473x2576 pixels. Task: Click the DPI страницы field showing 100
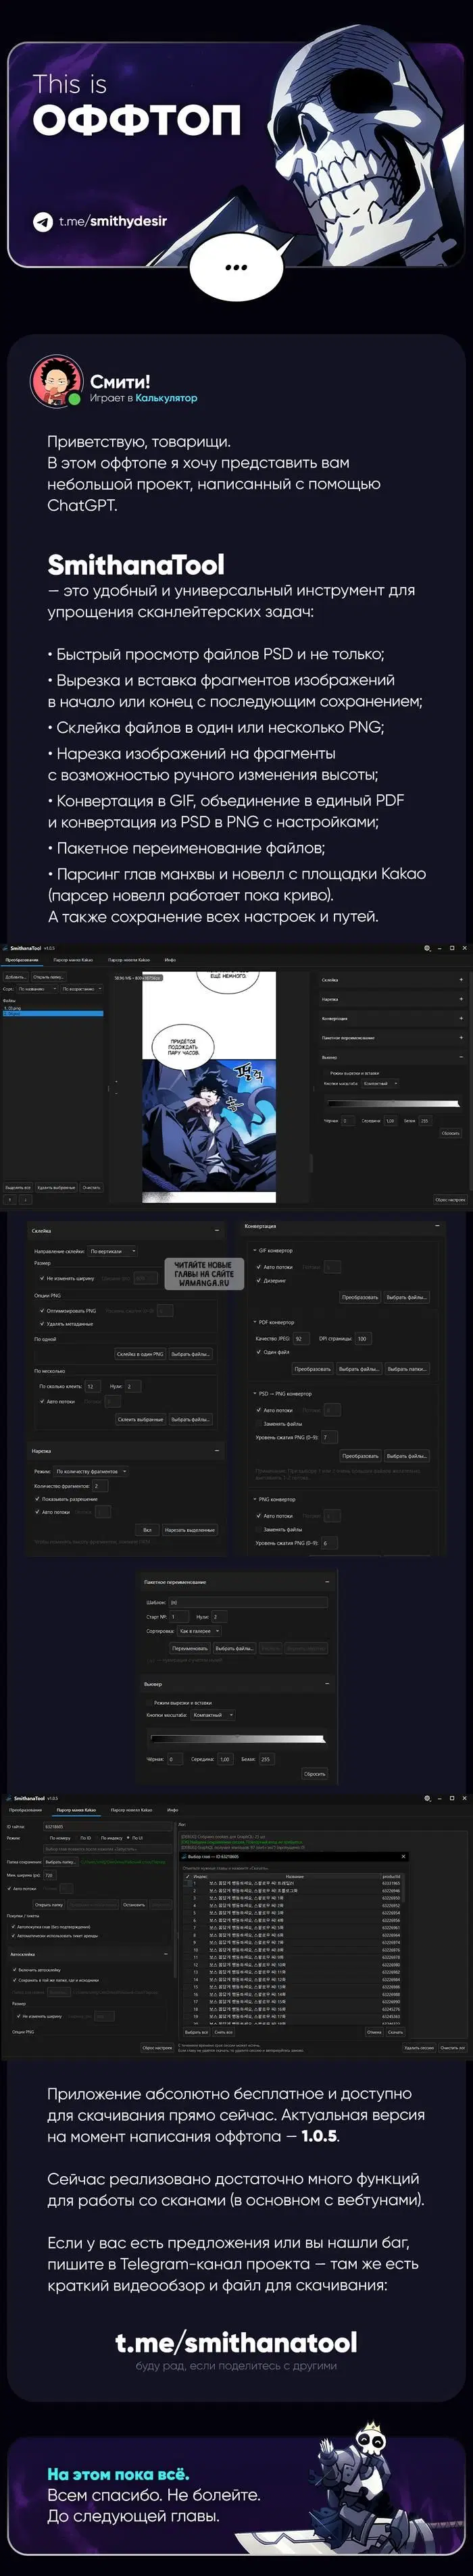362,1339
